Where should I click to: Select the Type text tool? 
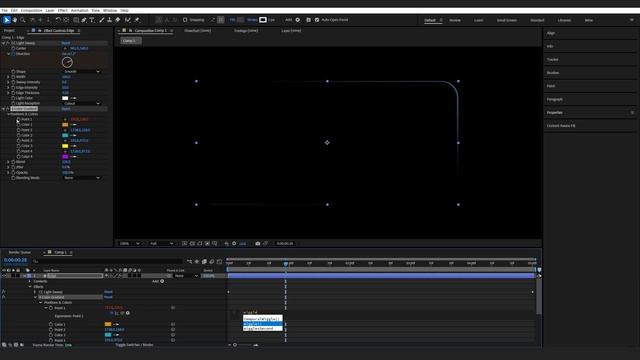pyautogui.click(x=92, y=20)
